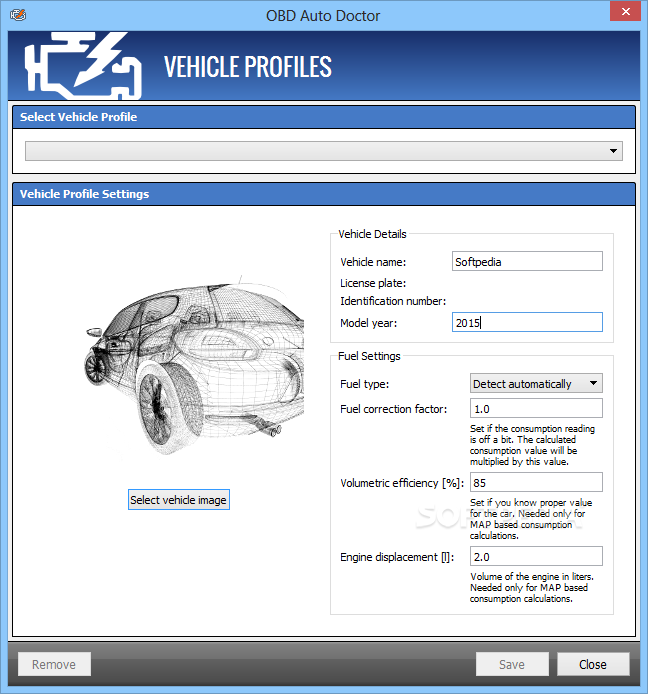The image size is (648, 694).
Task: Click the Save button
Action: pos(512,664)
